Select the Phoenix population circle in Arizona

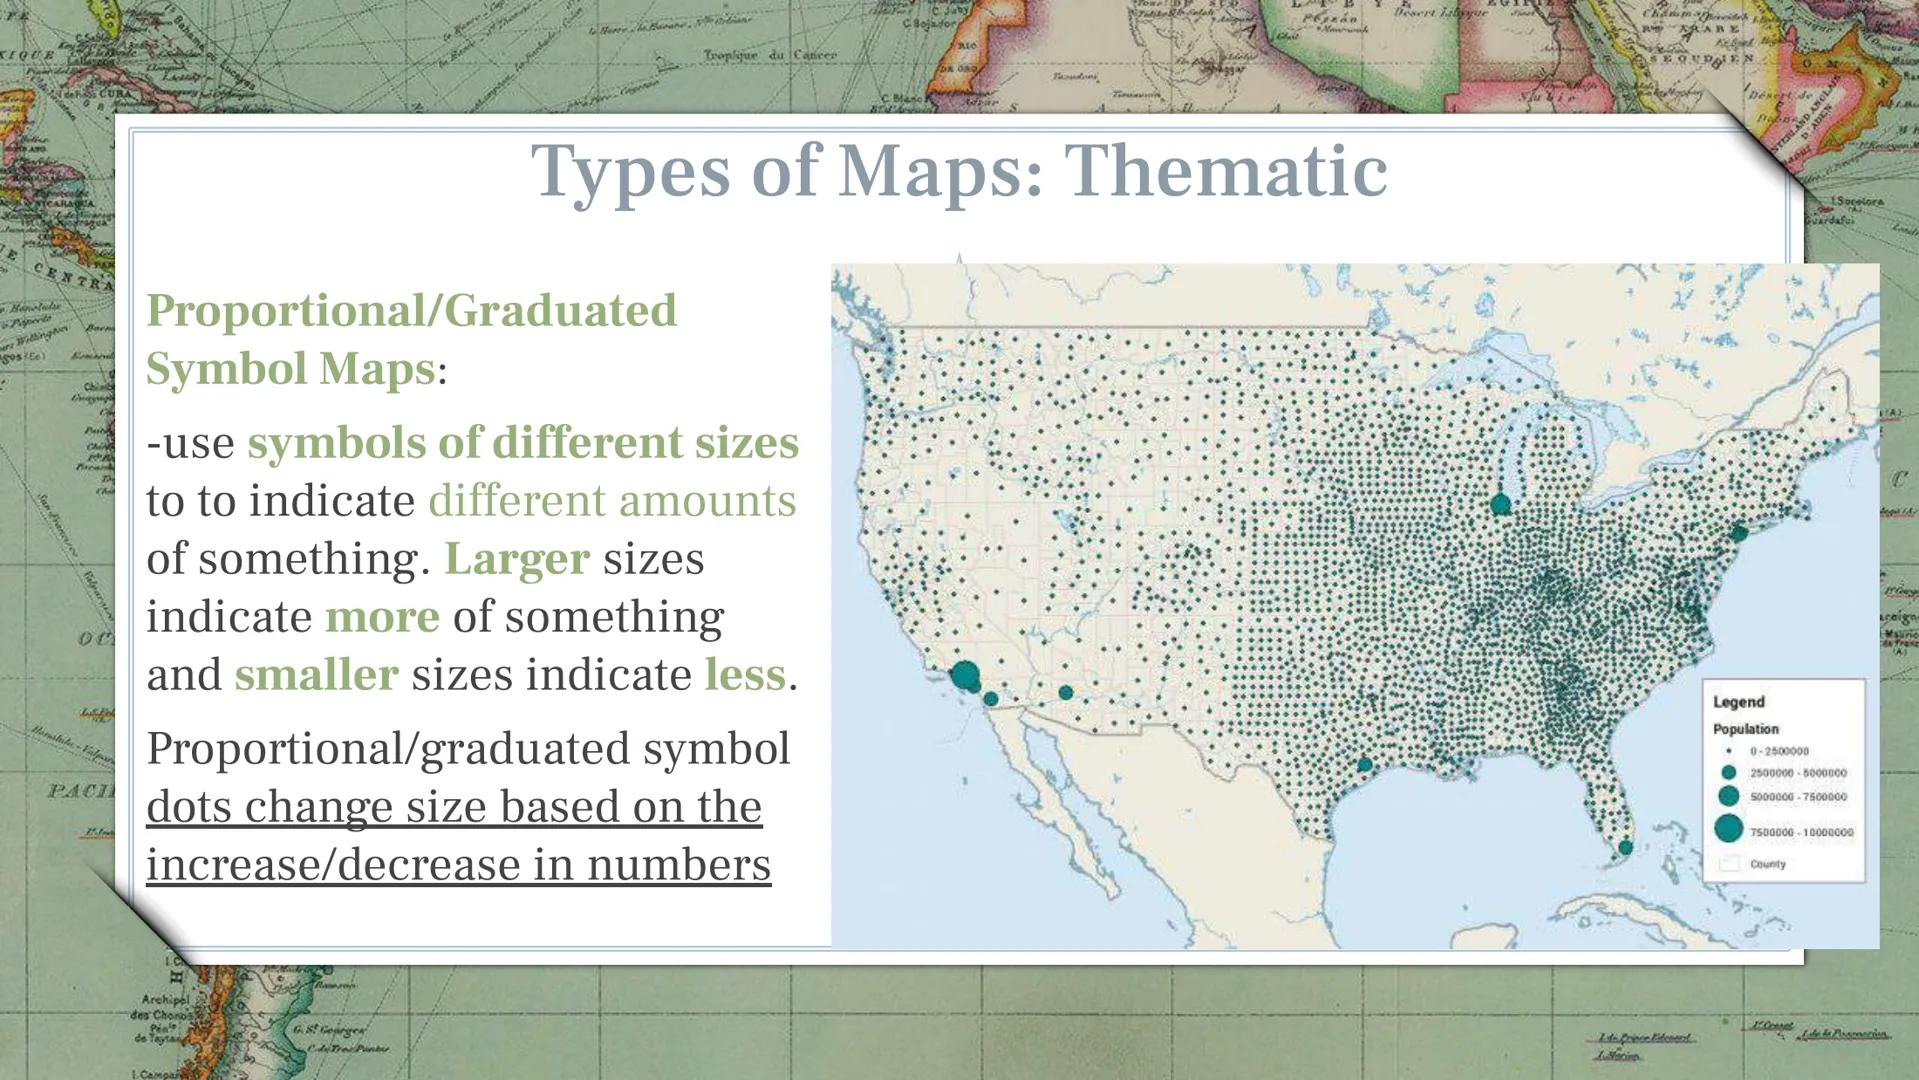[1065, 692]
